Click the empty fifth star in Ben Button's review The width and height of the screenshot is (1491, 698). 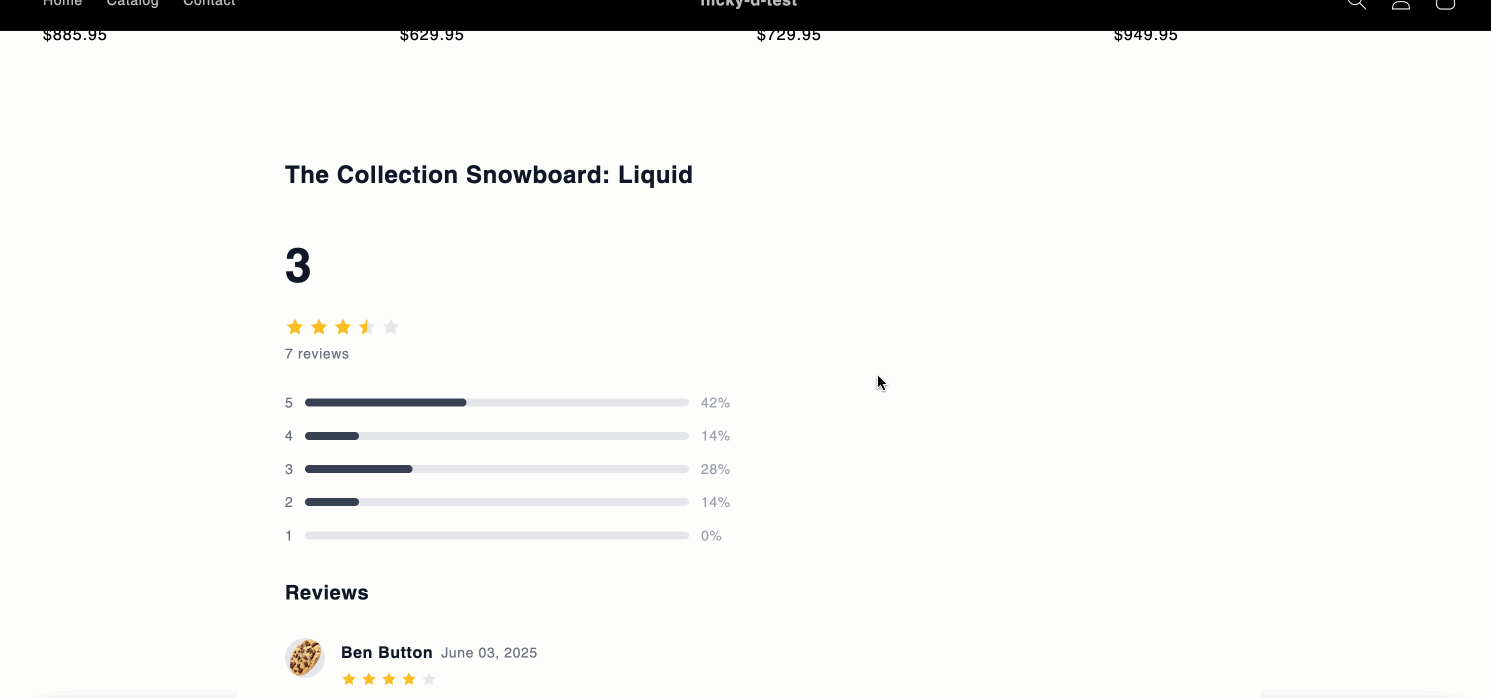[x=429, y=679]
